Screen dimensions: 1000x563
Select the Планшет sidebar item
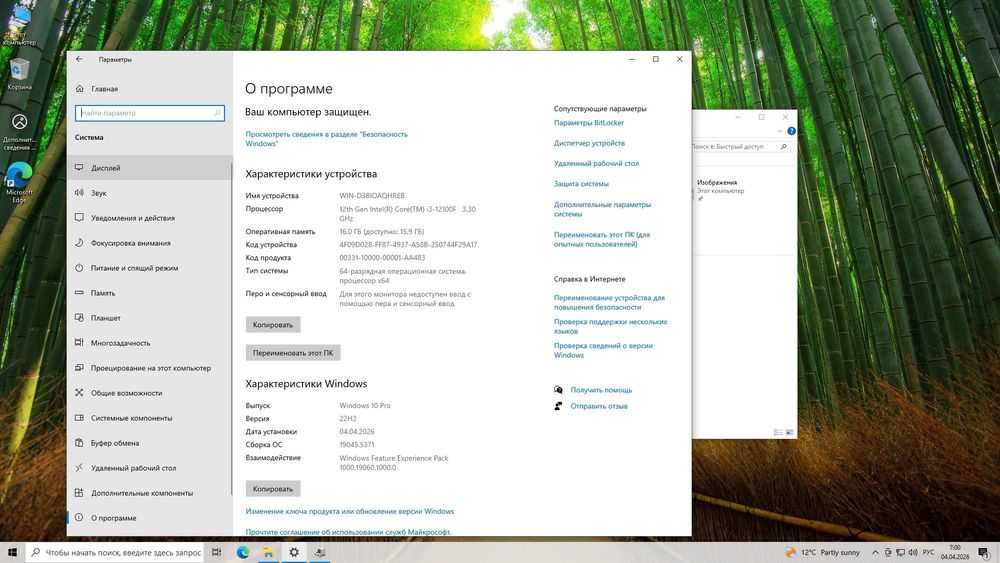(149, 318)
